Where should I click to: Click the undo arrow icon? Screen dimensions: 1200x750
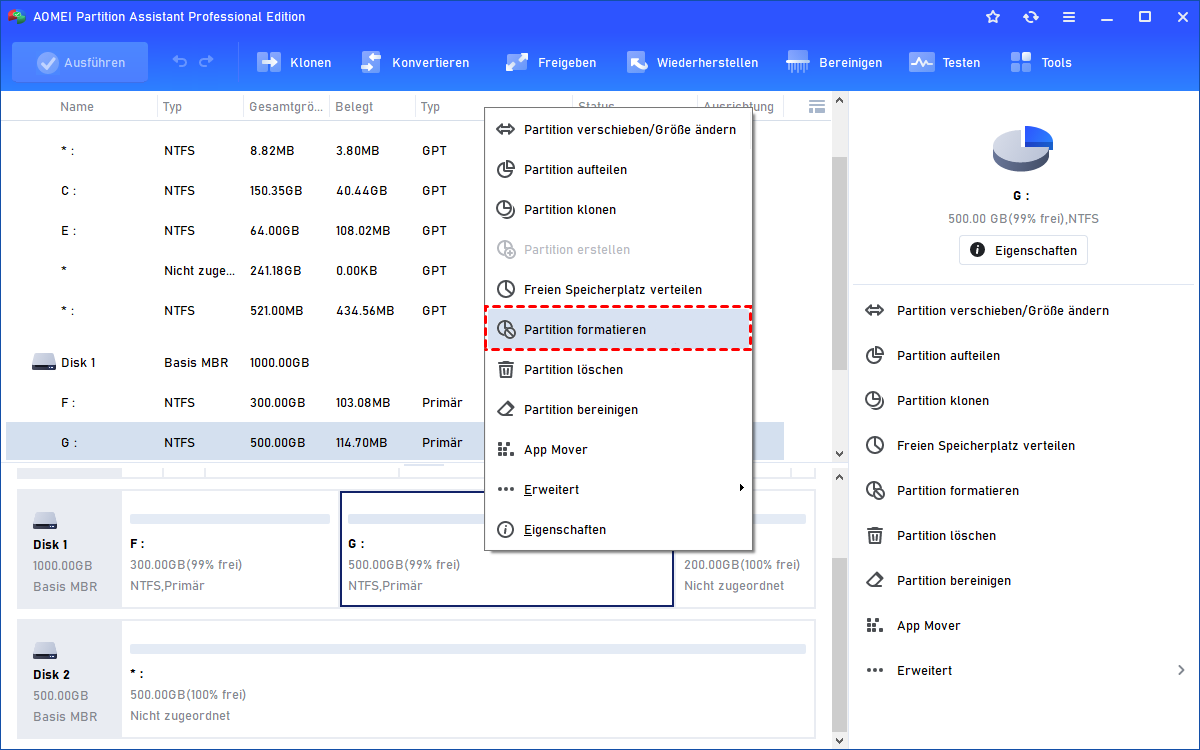tap(180, 62)
